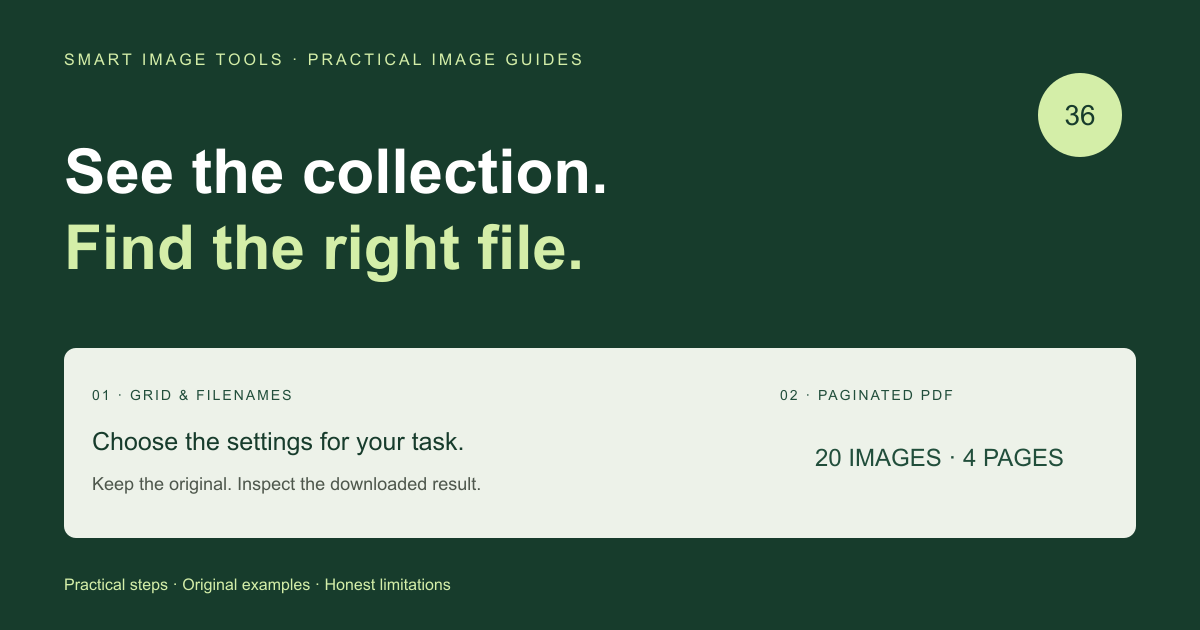Click "Choose the settings for your task."
The image size is (1200, 630).
pyautogui.click(x=278, y=442)
